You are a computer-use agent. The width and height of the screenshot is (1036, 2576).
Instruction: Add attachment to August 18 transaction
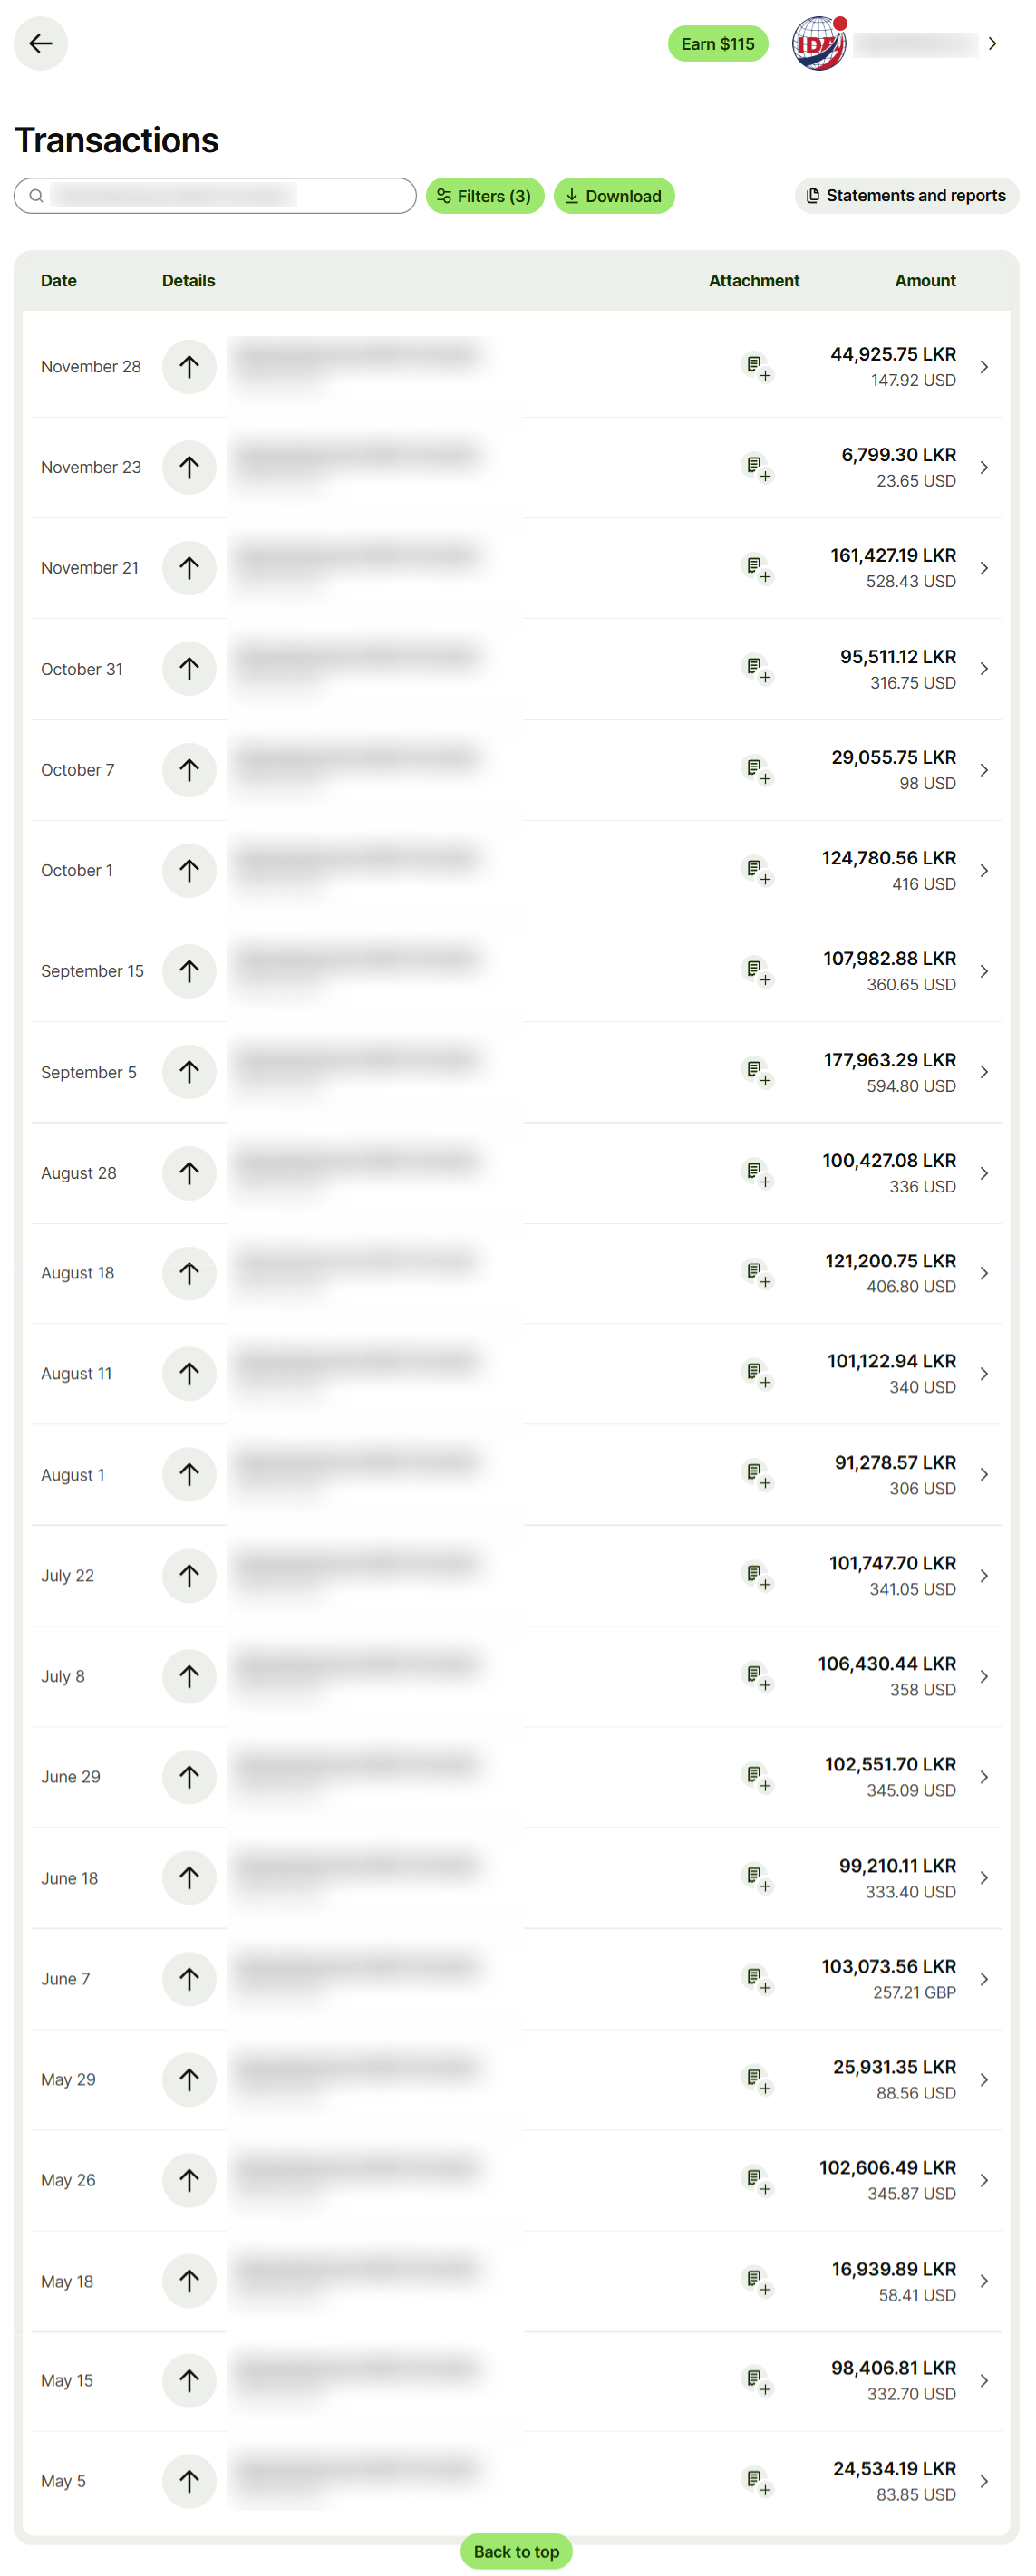(757, 1273)
